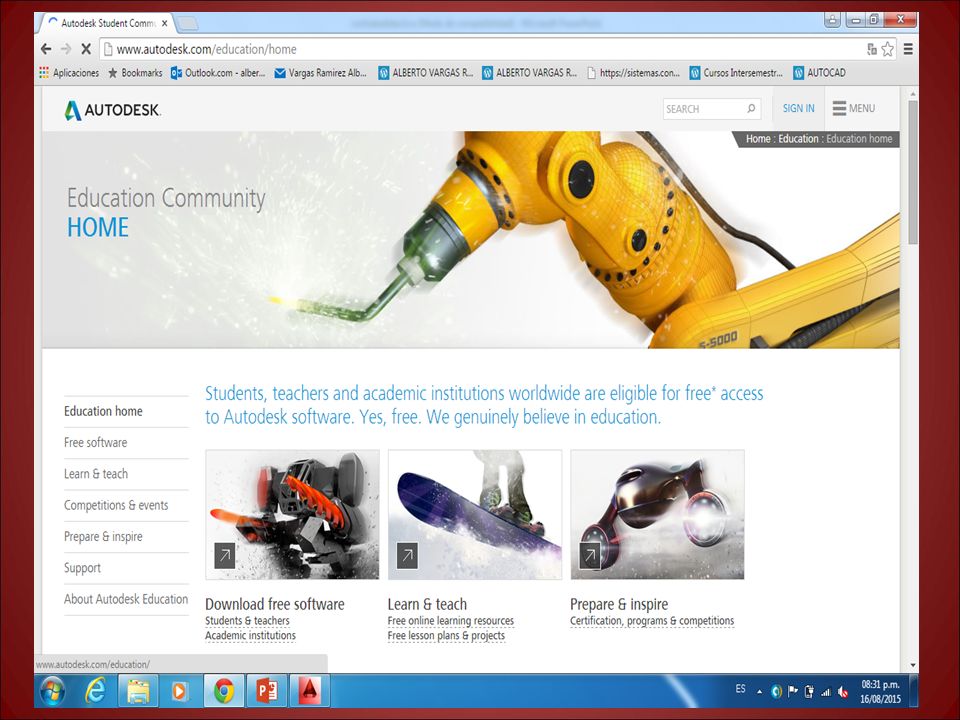The image size is (960, 720).
Task: Open the Download free software heading
Action: click(274, 604)
